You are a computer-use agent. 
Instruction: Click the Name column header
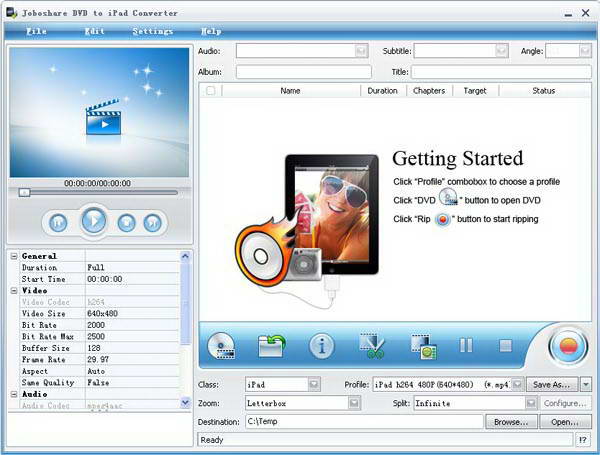point(290,91)
